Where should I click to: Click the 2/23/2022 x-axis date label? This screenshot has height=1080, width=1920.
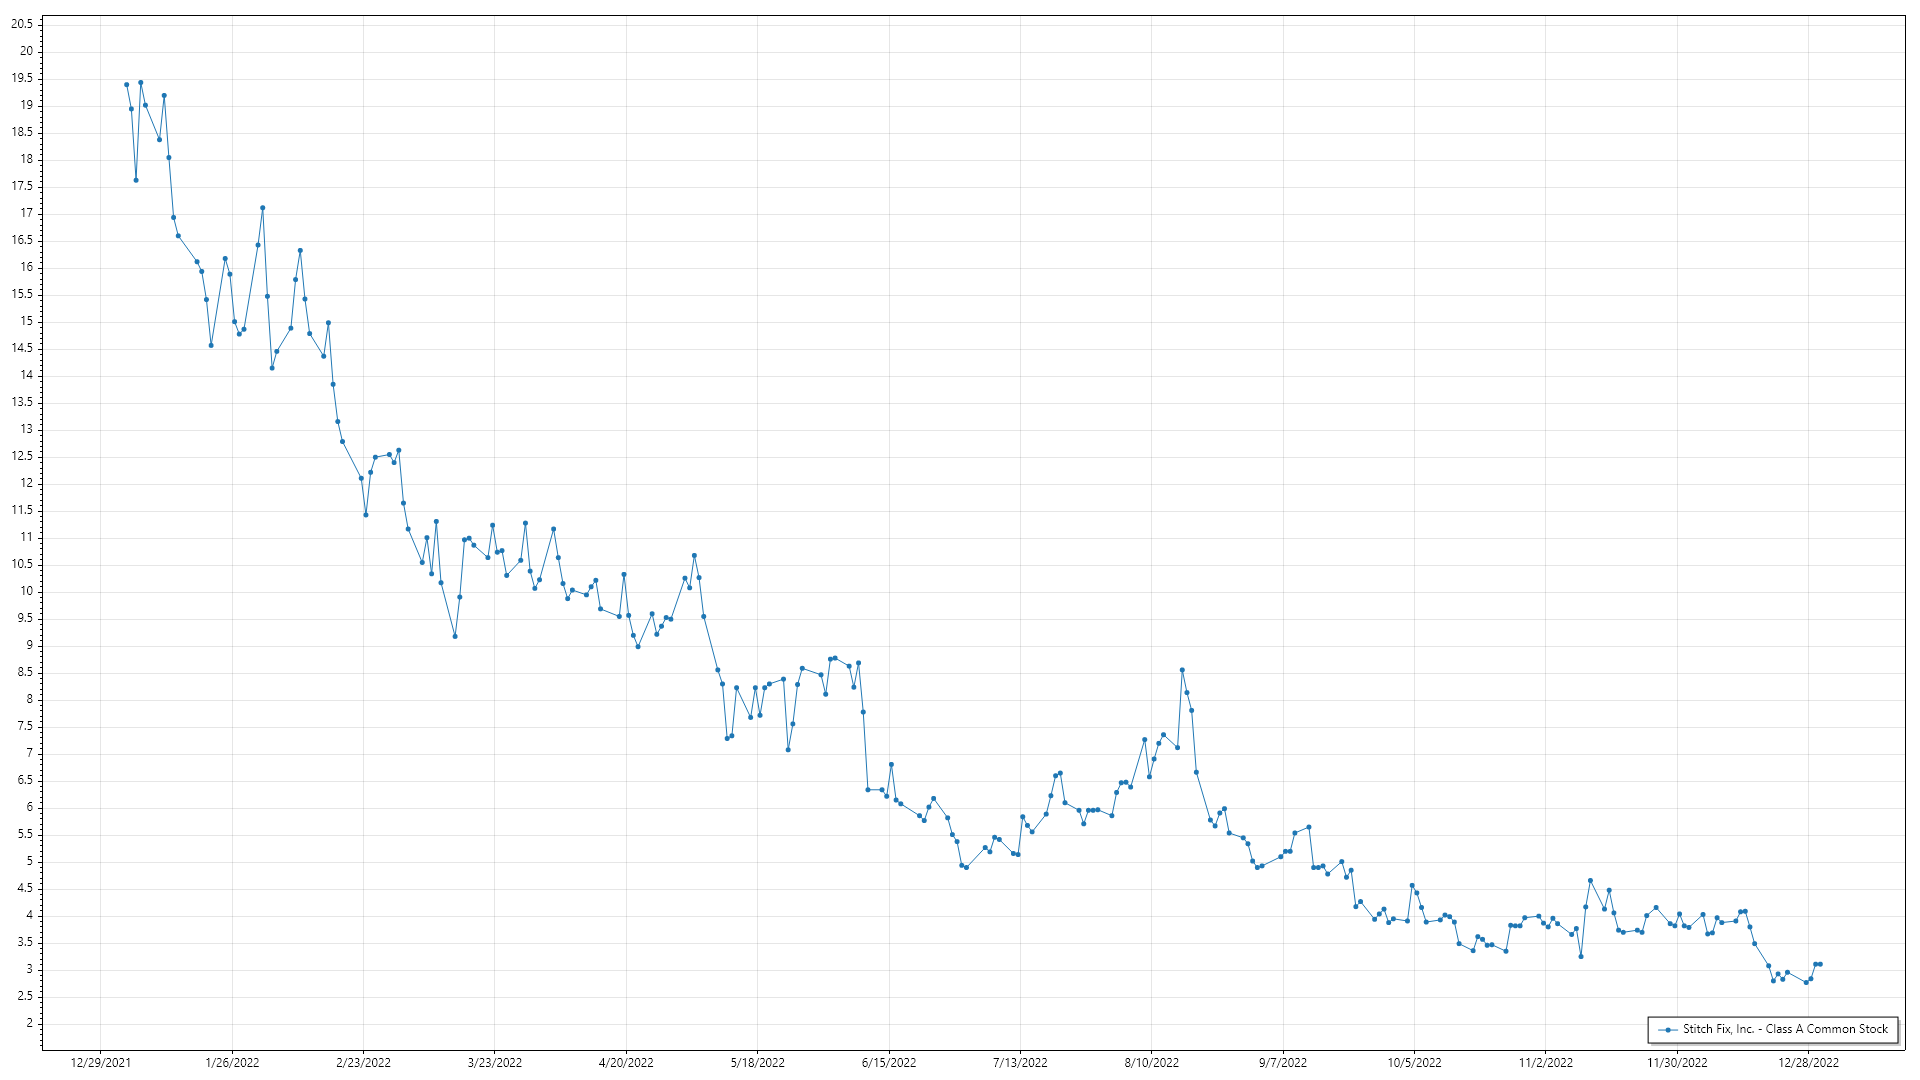(363, 1062)
